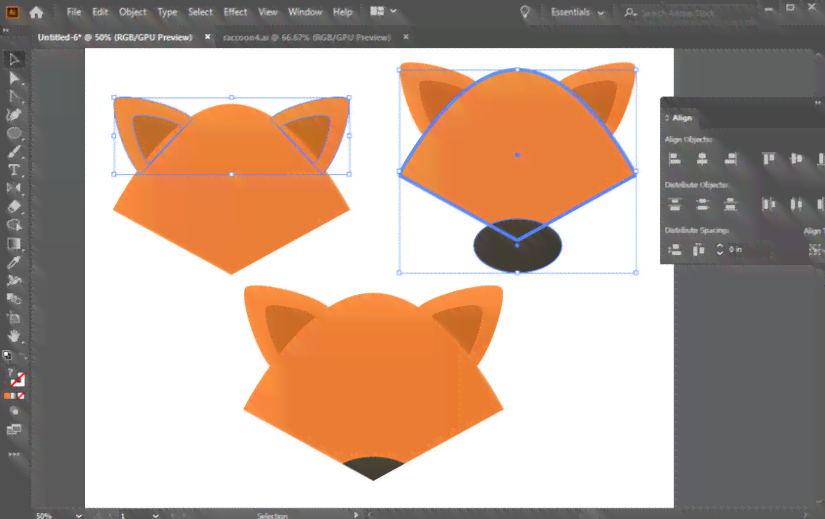The image size is (825, 519).
Task: Open the Effect menu
Action: 235,12
